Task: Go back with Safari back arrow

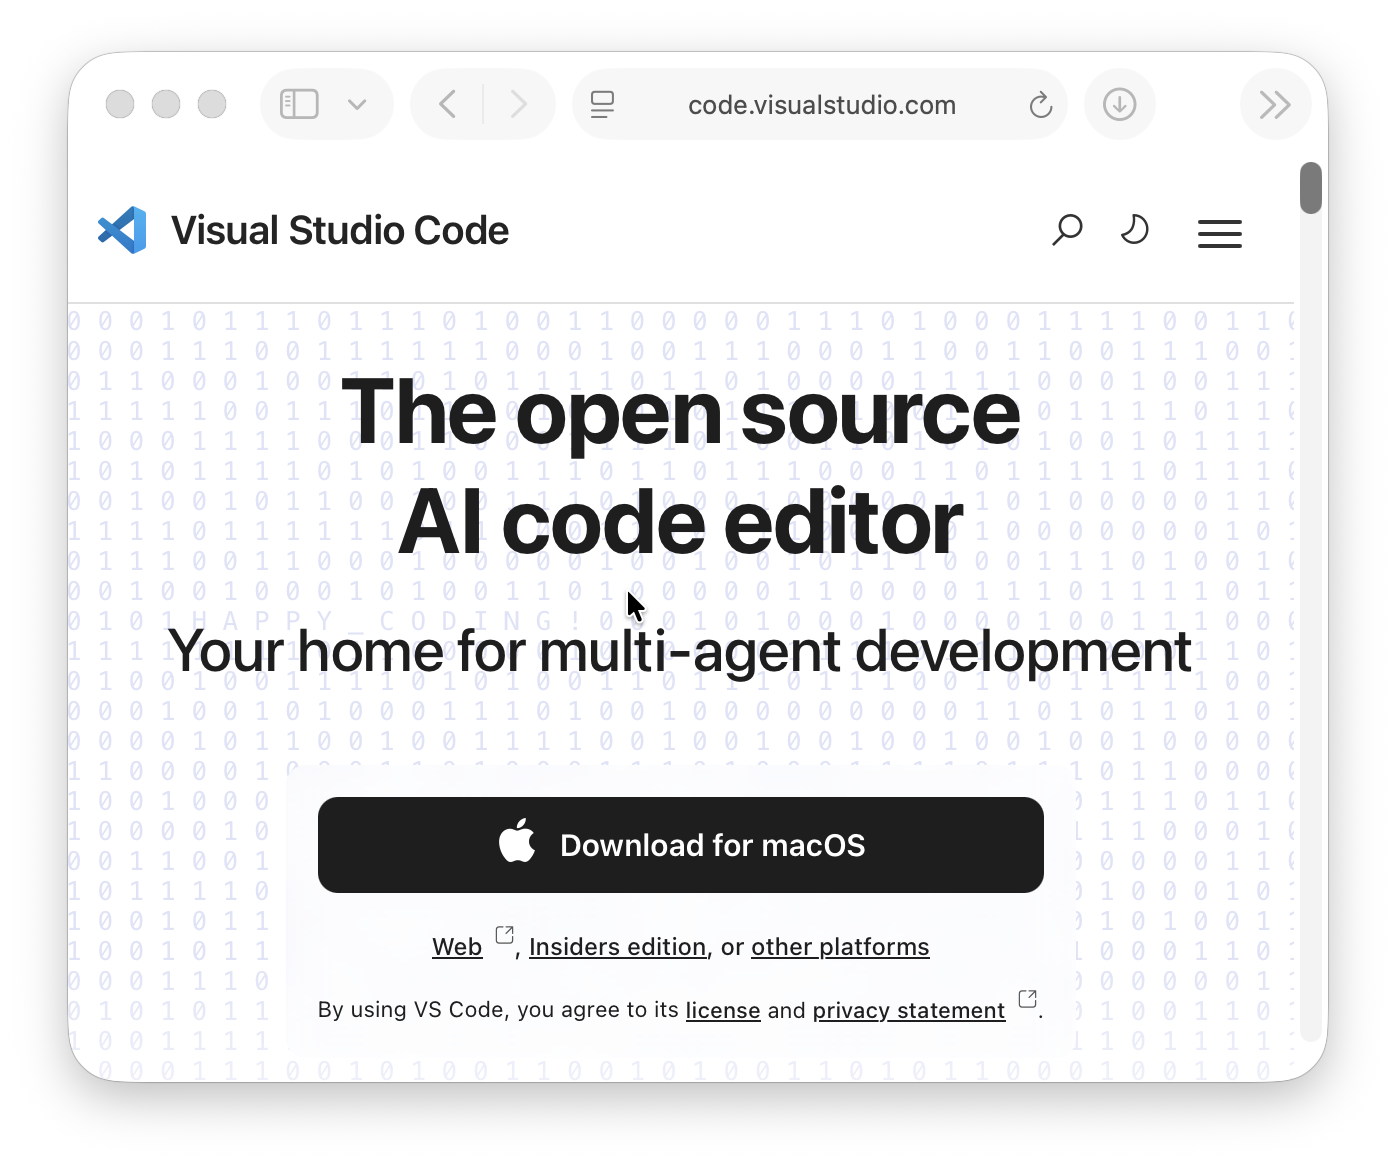Action: [447, 104]
